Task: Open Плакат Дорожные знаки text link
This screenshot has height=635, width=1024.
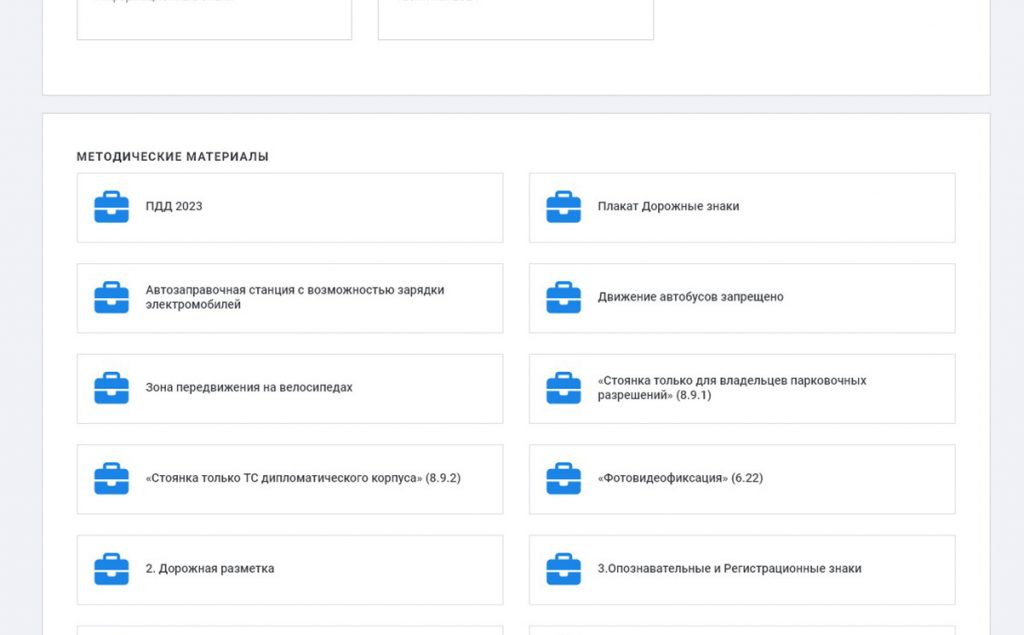Action: 668,207
